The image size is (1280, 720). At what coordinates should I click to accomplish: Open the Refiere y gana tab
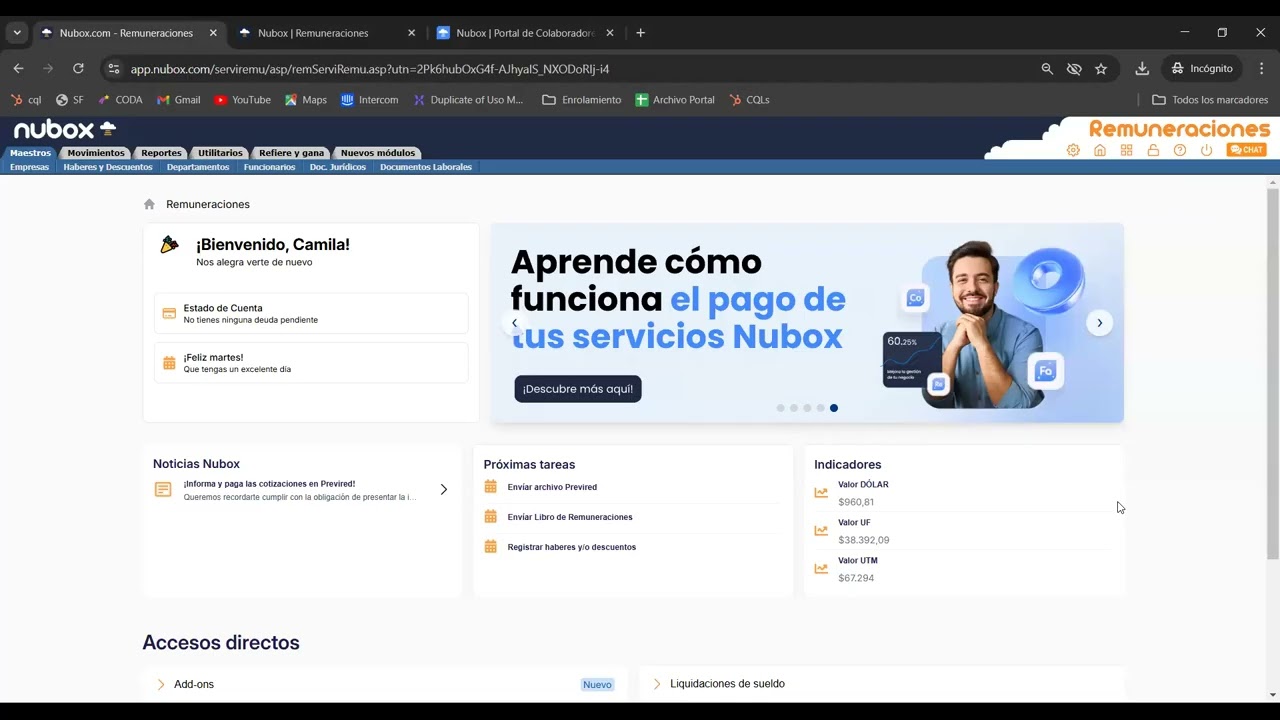coord(291,153)
